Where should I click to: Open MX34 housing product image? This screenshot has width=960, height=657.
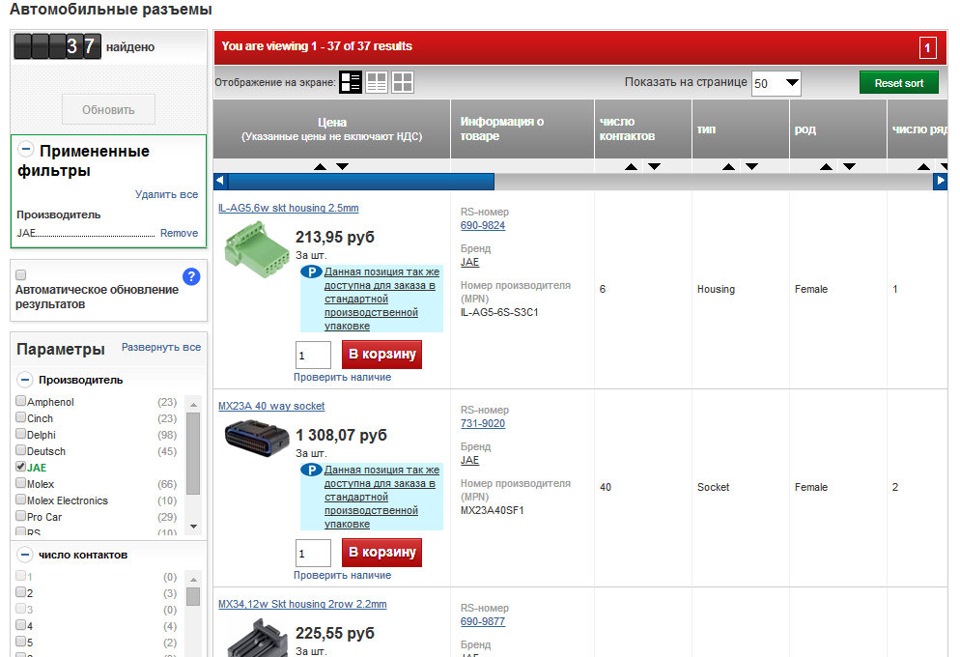(257, 637)
